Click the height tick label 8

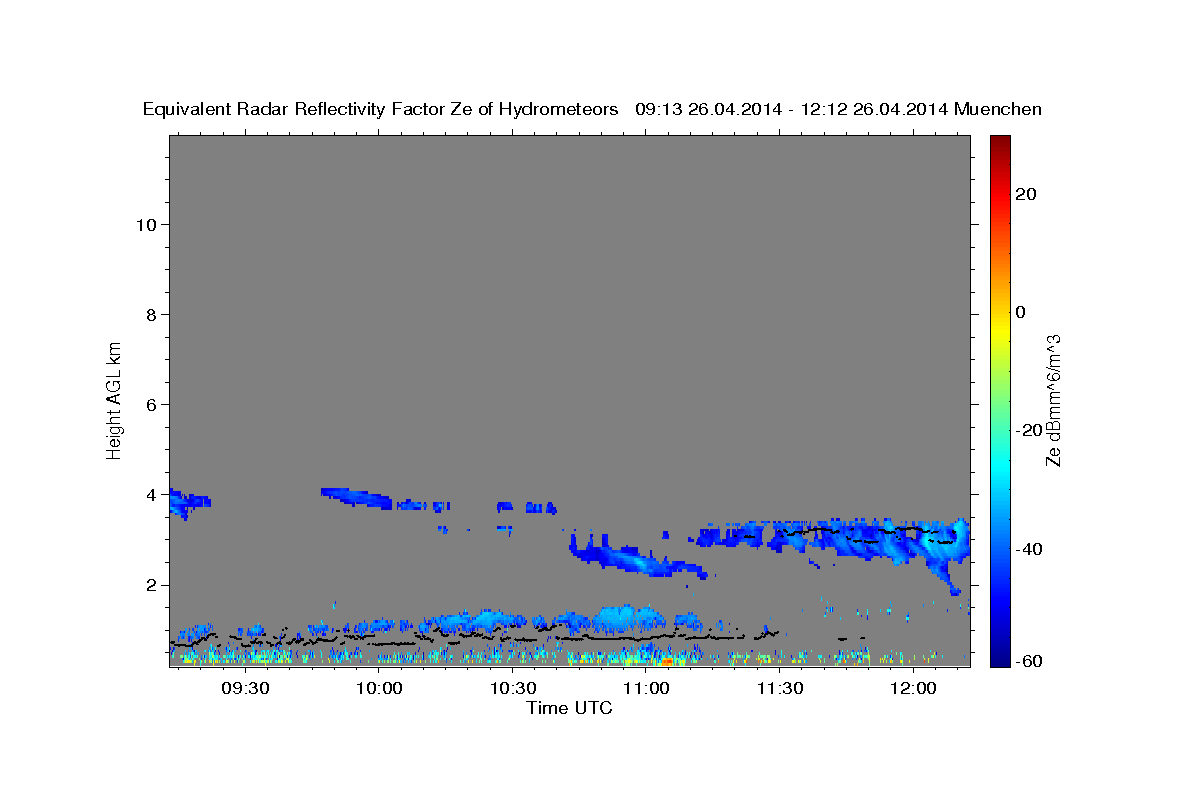pos(149,315)
